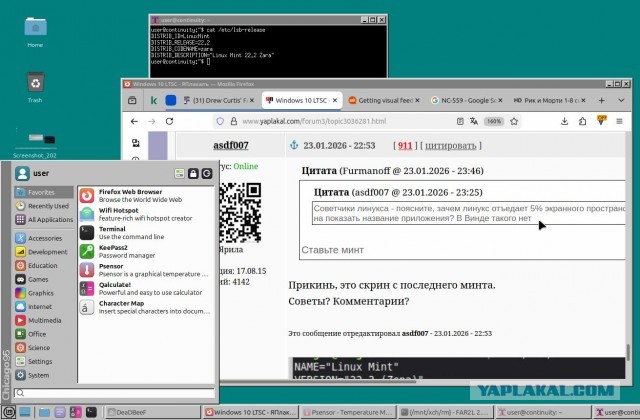This screenshot has width=640, height=420.
Task: Click the show desktop taskbar icon
Action: 25,412
